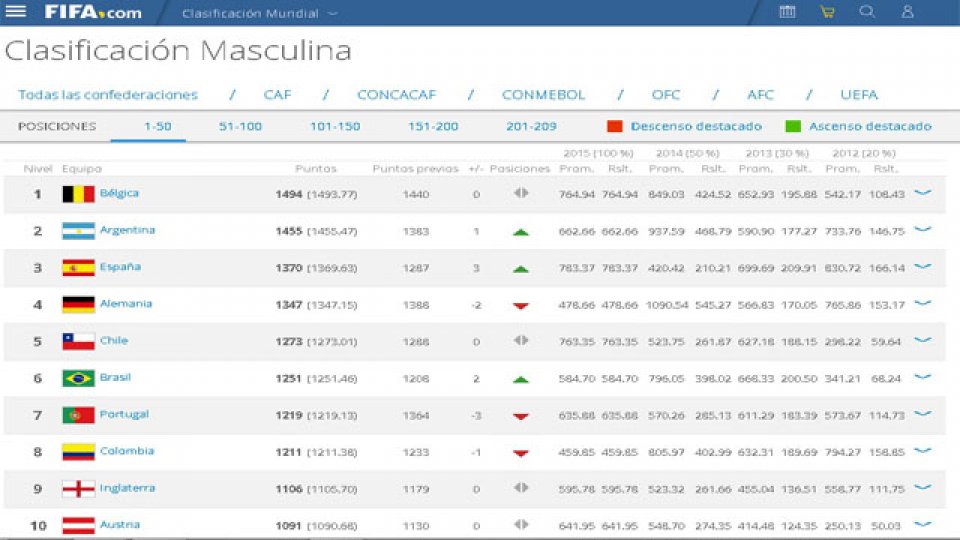Image resolution: width=960 pixels, height=540 pixels.
Task: Open the Argentina team link
Action: (x=127, y=230)
